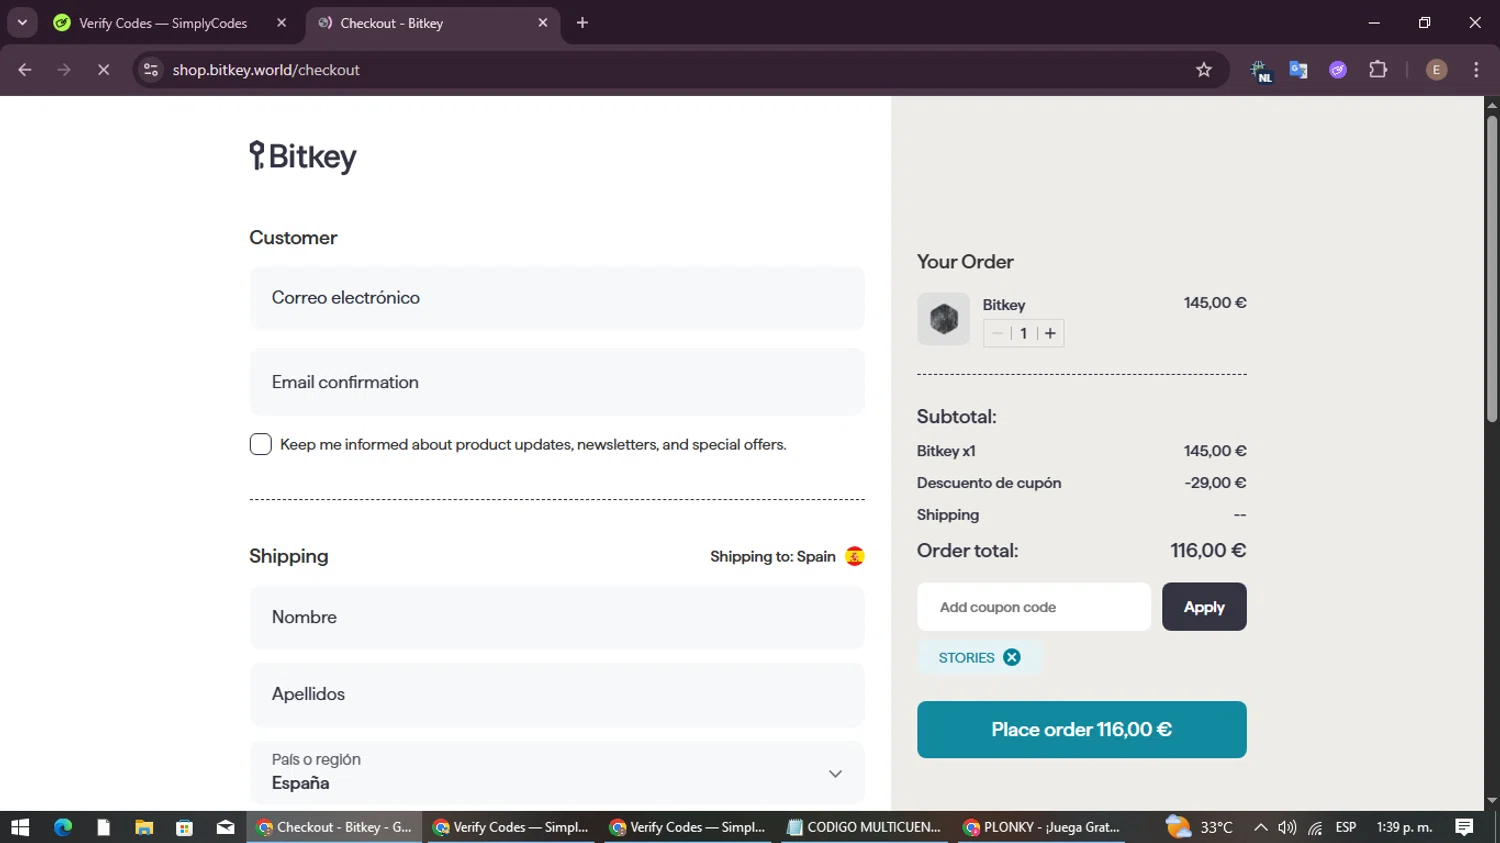Stop loading the page

103,70
